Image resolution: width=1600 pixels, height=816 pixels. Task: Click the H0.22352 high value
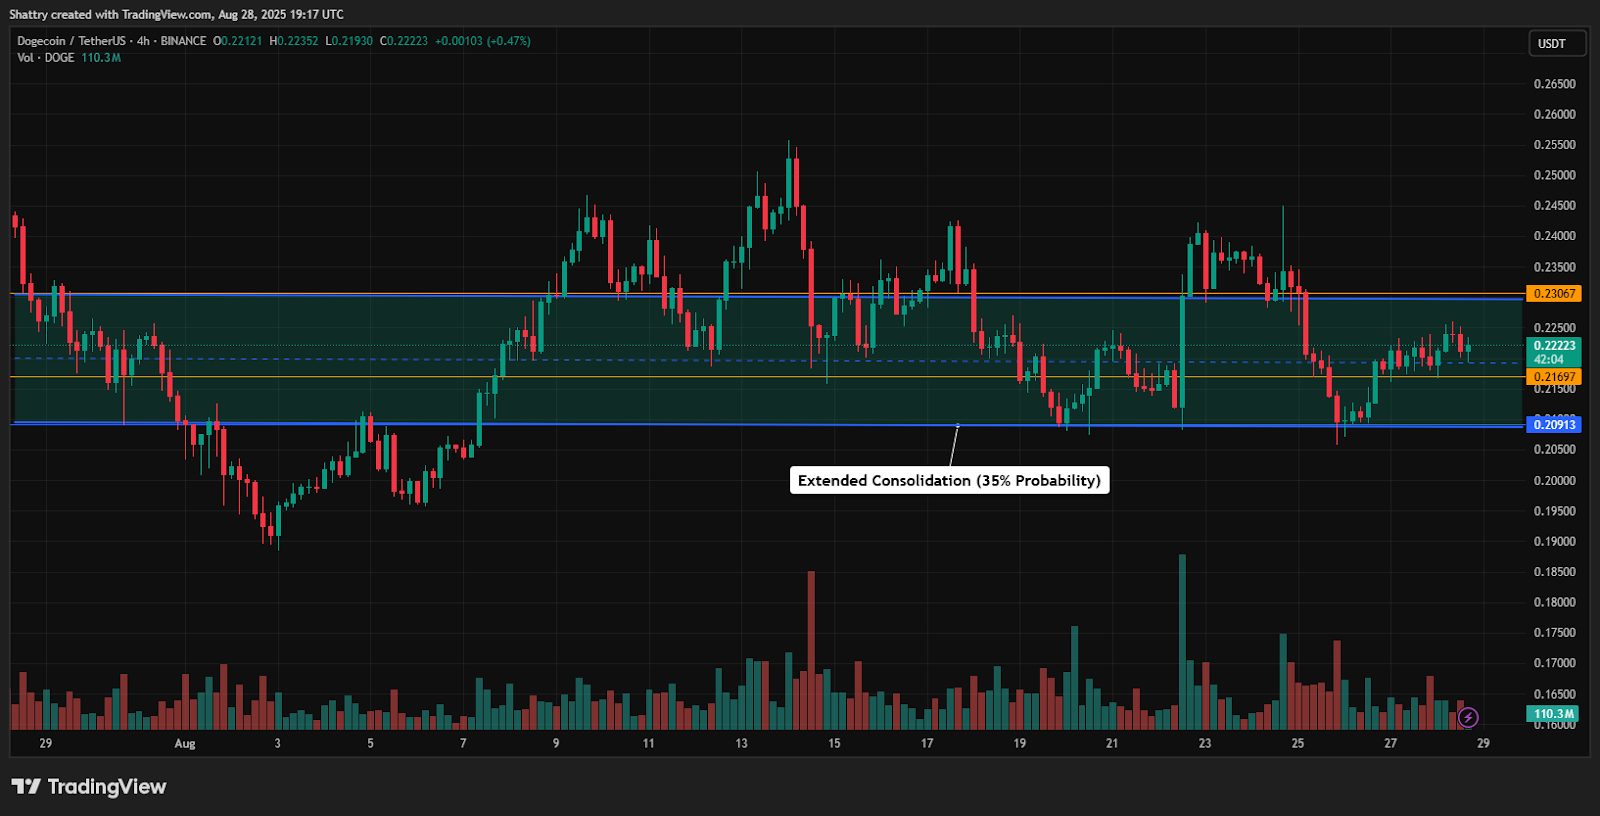(x=294, y=41)
